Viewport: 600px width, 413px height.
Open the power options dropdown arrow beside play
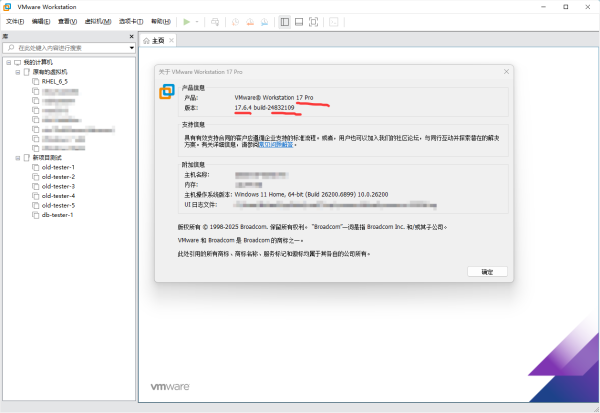[197, 22]
